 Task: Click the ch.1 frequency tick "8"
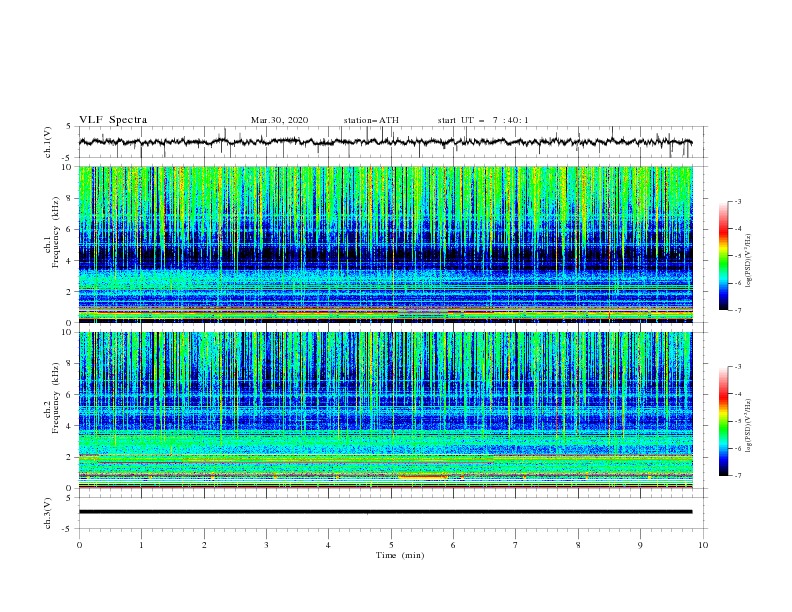tap(69, 198)
